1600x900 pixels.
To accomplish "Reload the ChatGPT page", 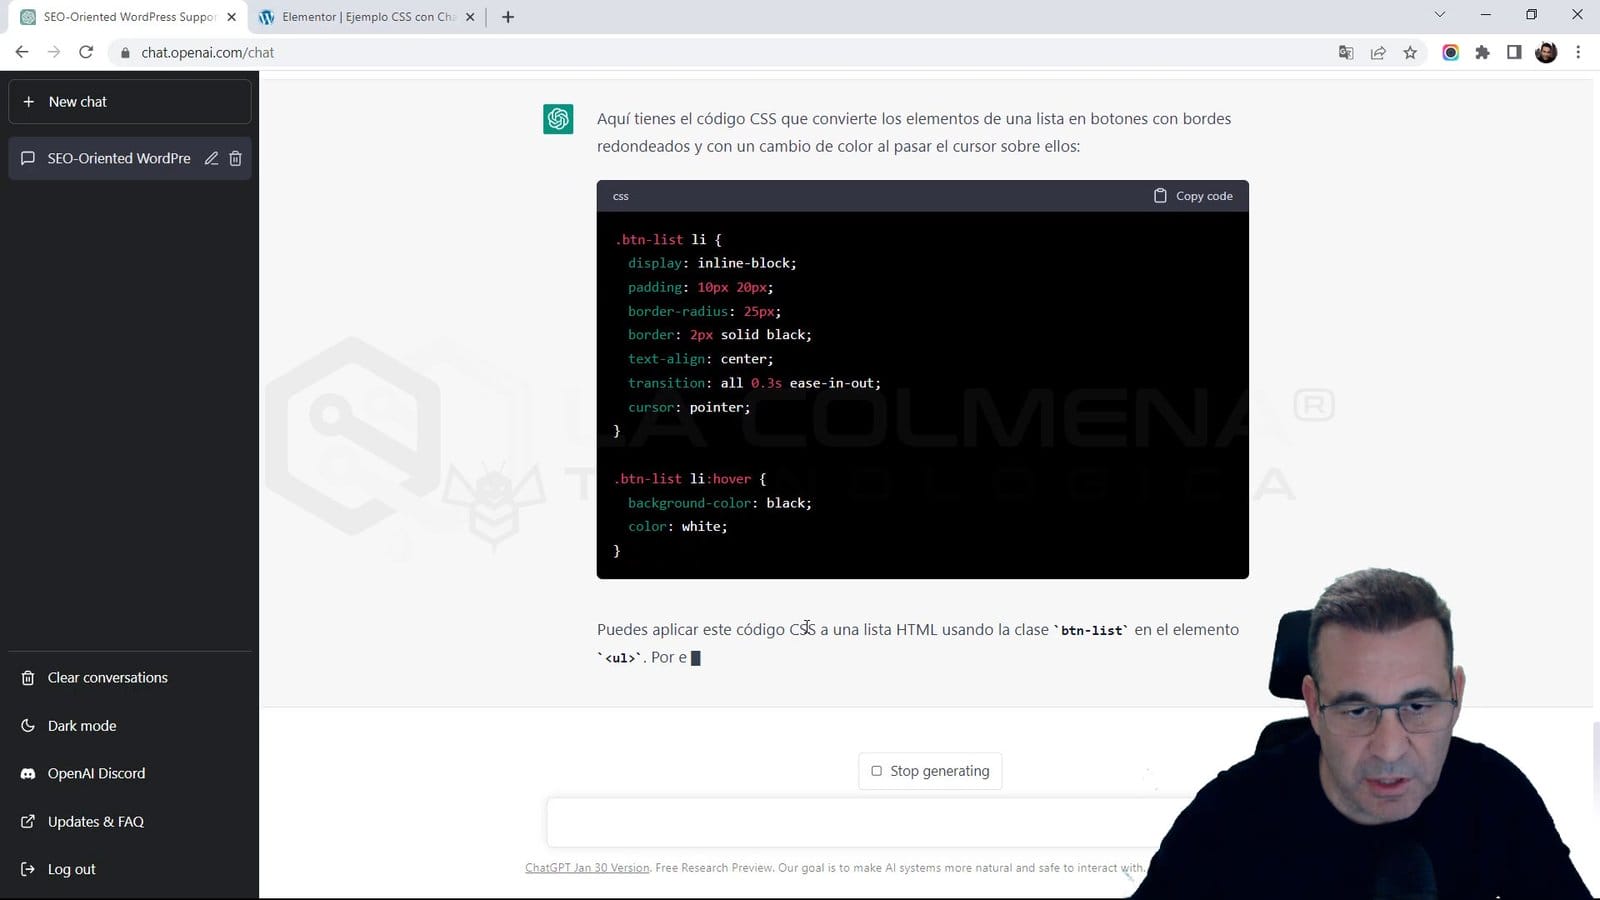I will 85,52.
